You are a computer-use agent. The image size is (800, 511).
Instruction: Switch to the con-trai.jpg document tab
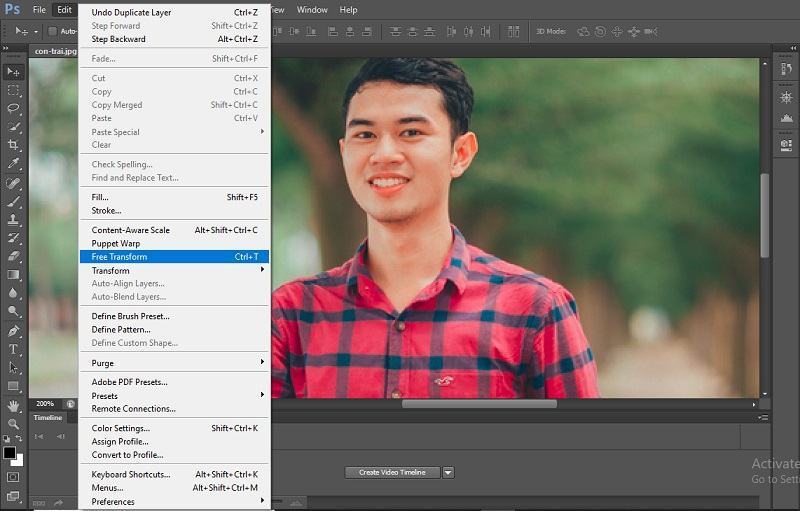click(55, 51)
